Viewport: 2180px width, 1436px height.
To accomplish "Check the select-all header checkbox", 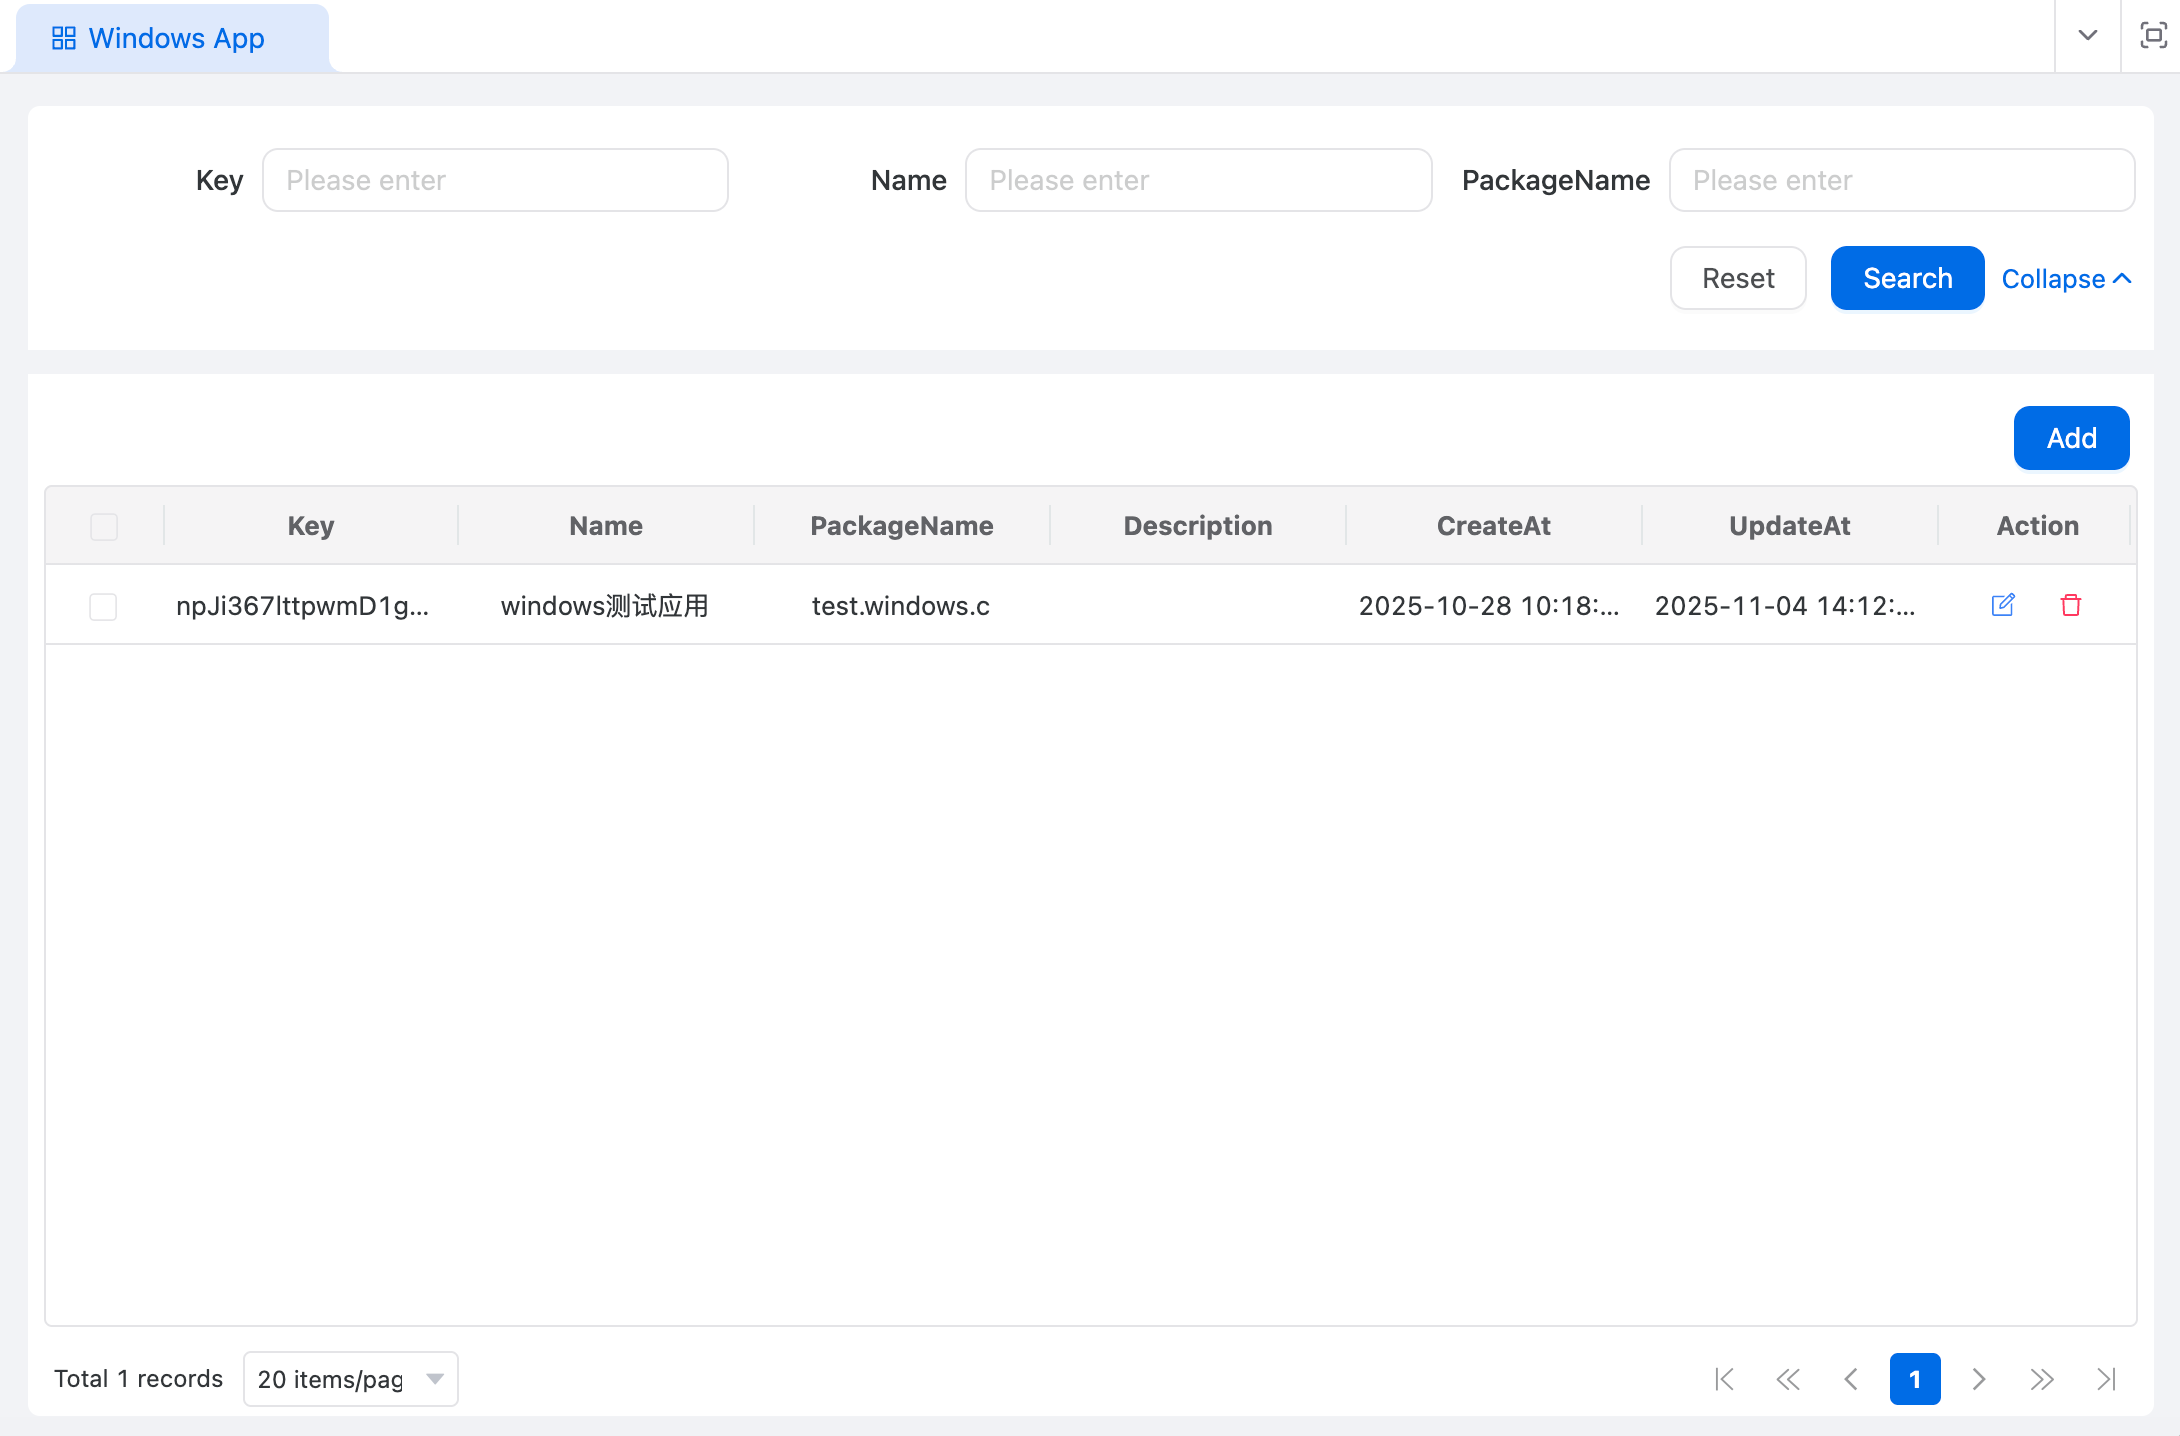I will coord(104,526).
